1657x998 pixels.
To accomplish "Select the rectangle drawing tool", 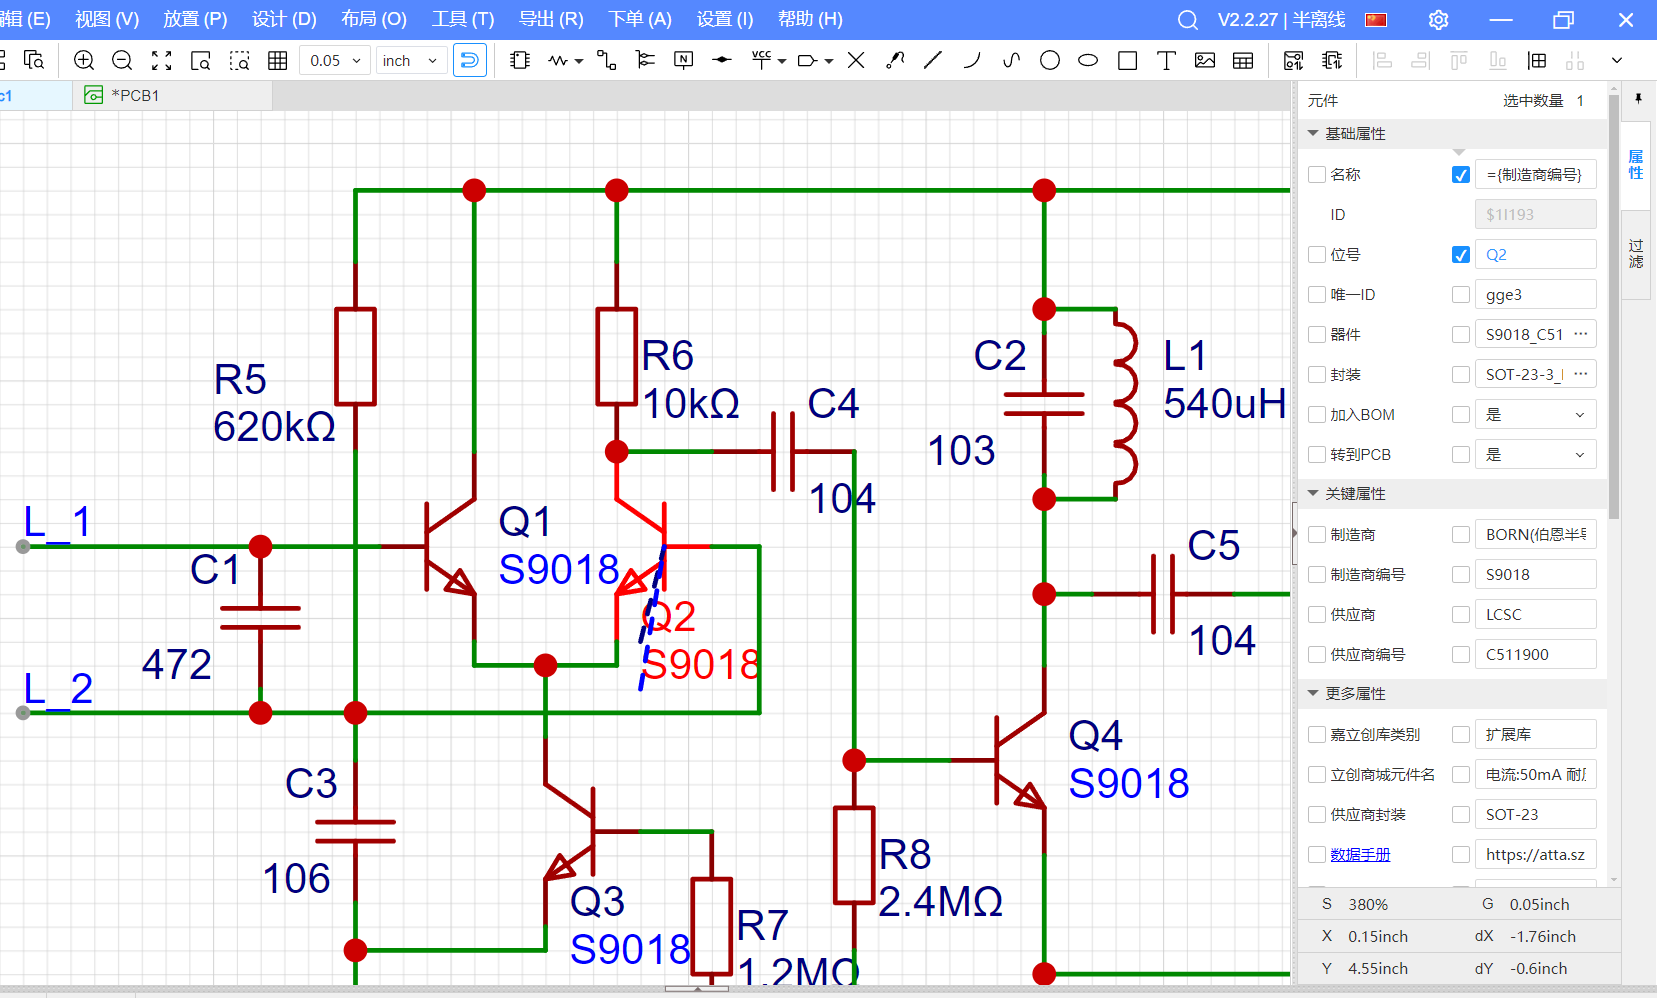I will [x=1127, y=61].
